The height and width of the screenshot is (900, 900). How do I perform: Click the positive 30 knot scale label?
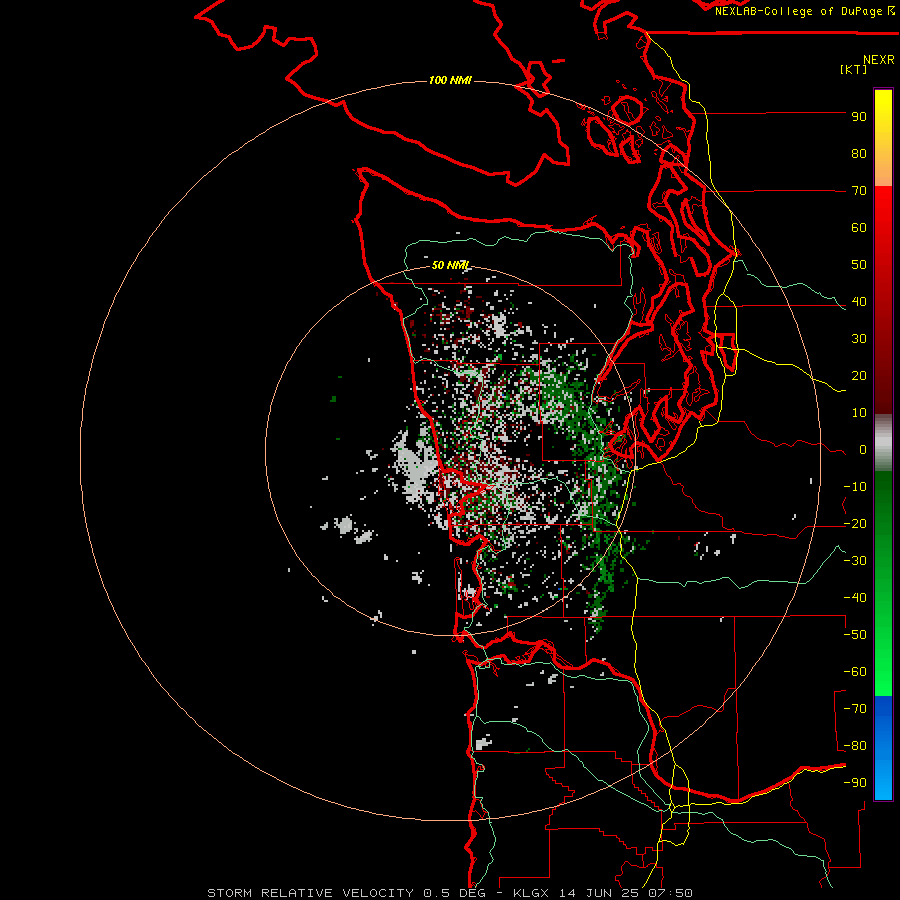click(859, 339)
